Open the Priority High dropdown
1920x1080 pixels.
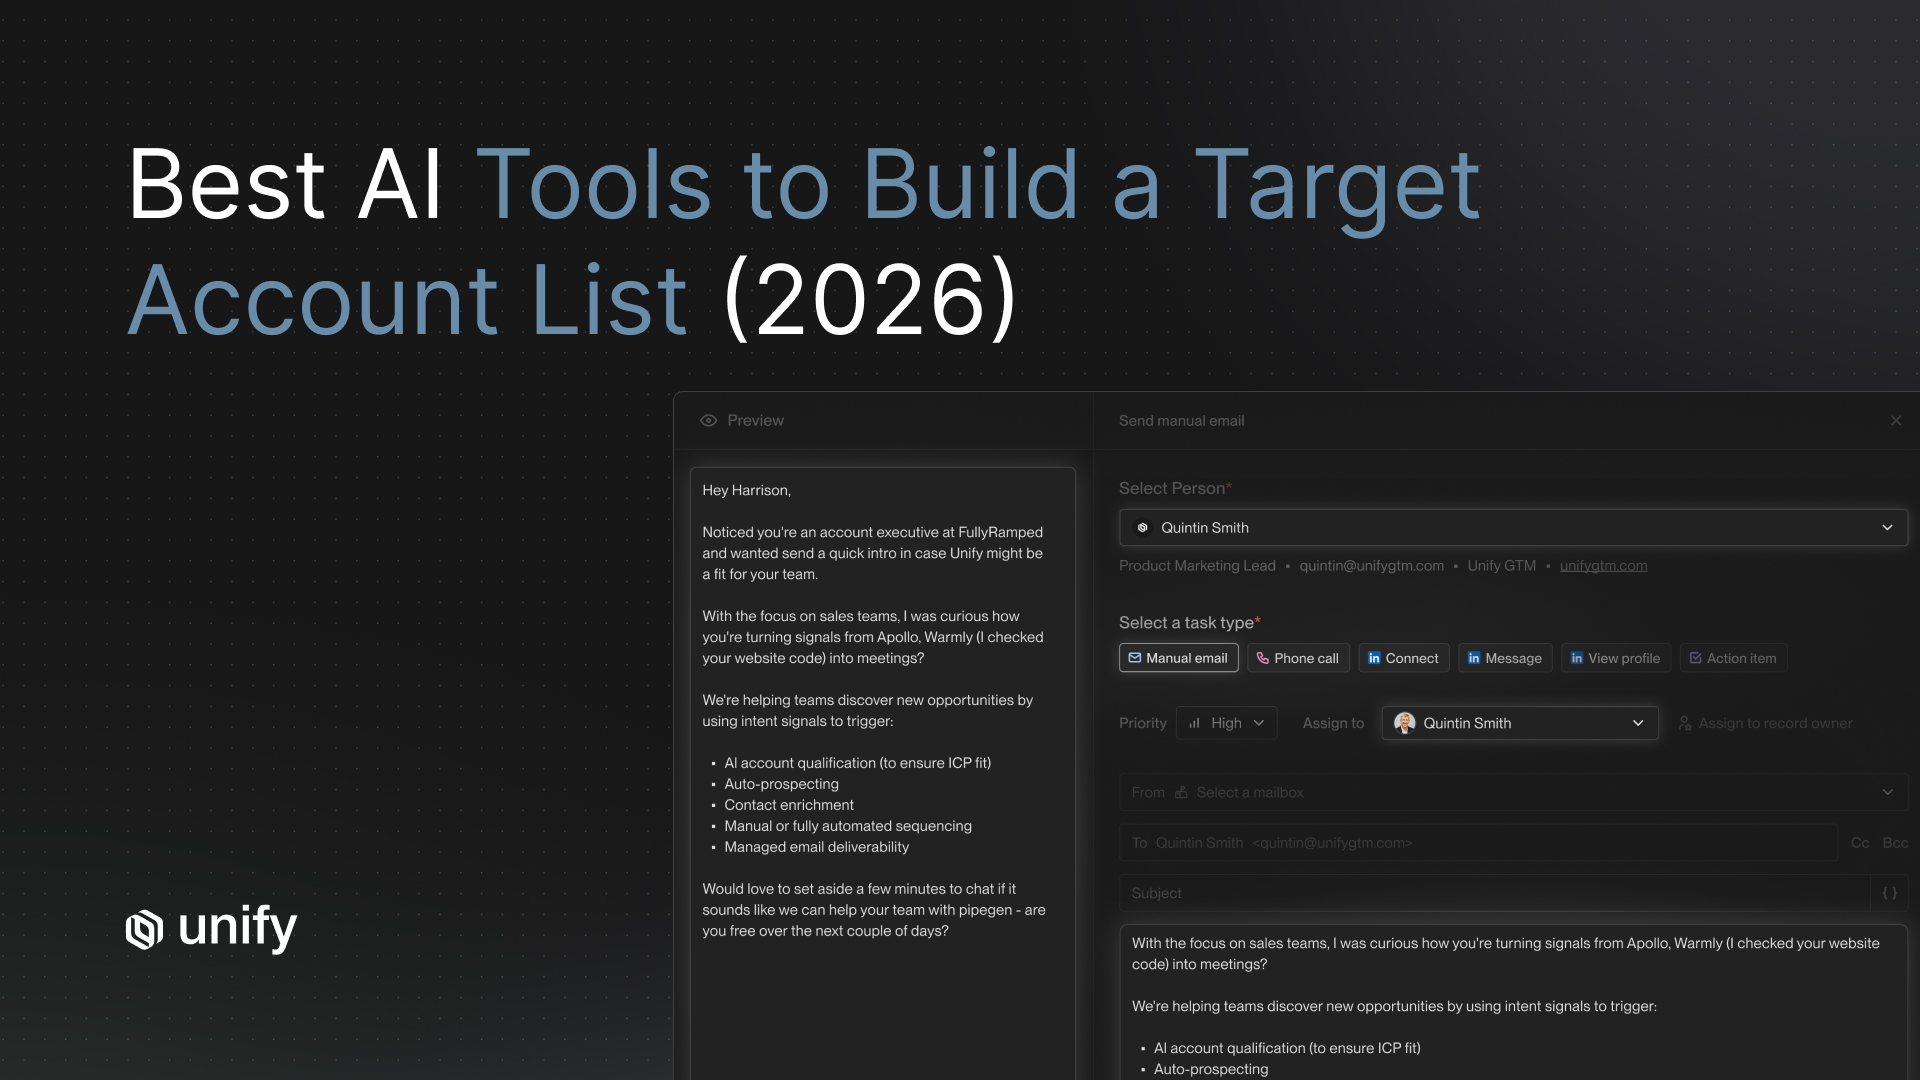pos(1227,723)
